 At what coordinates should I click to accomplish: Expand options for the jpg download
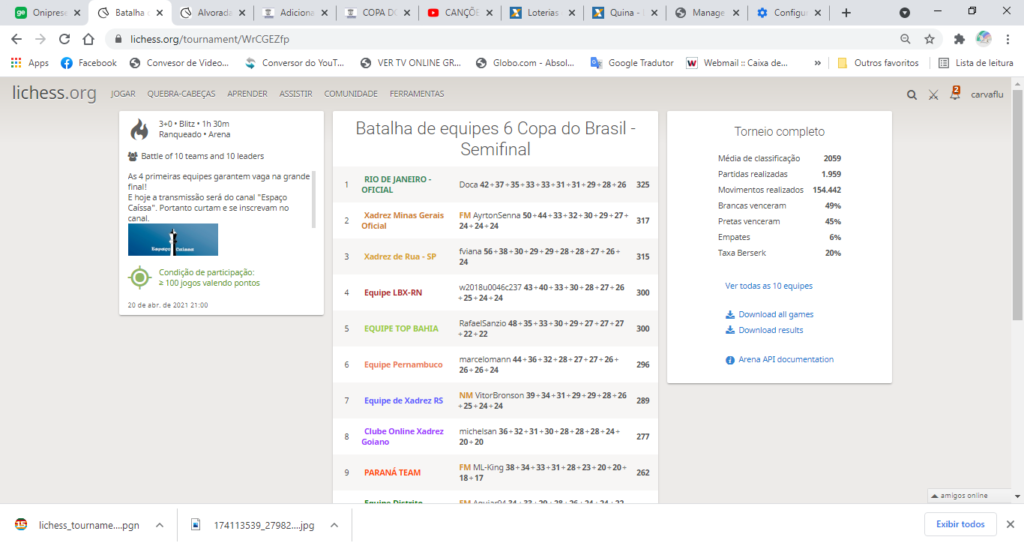(x=334, y=524)
